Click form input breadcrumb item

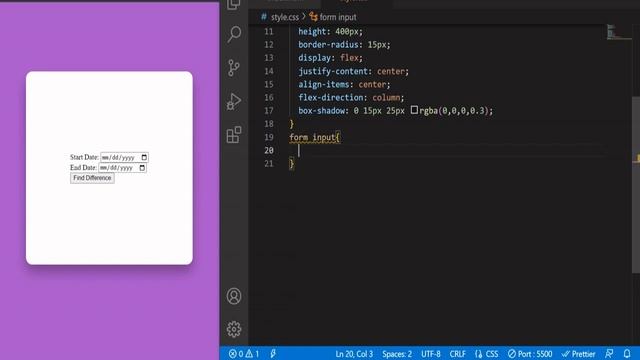point(338,17)
